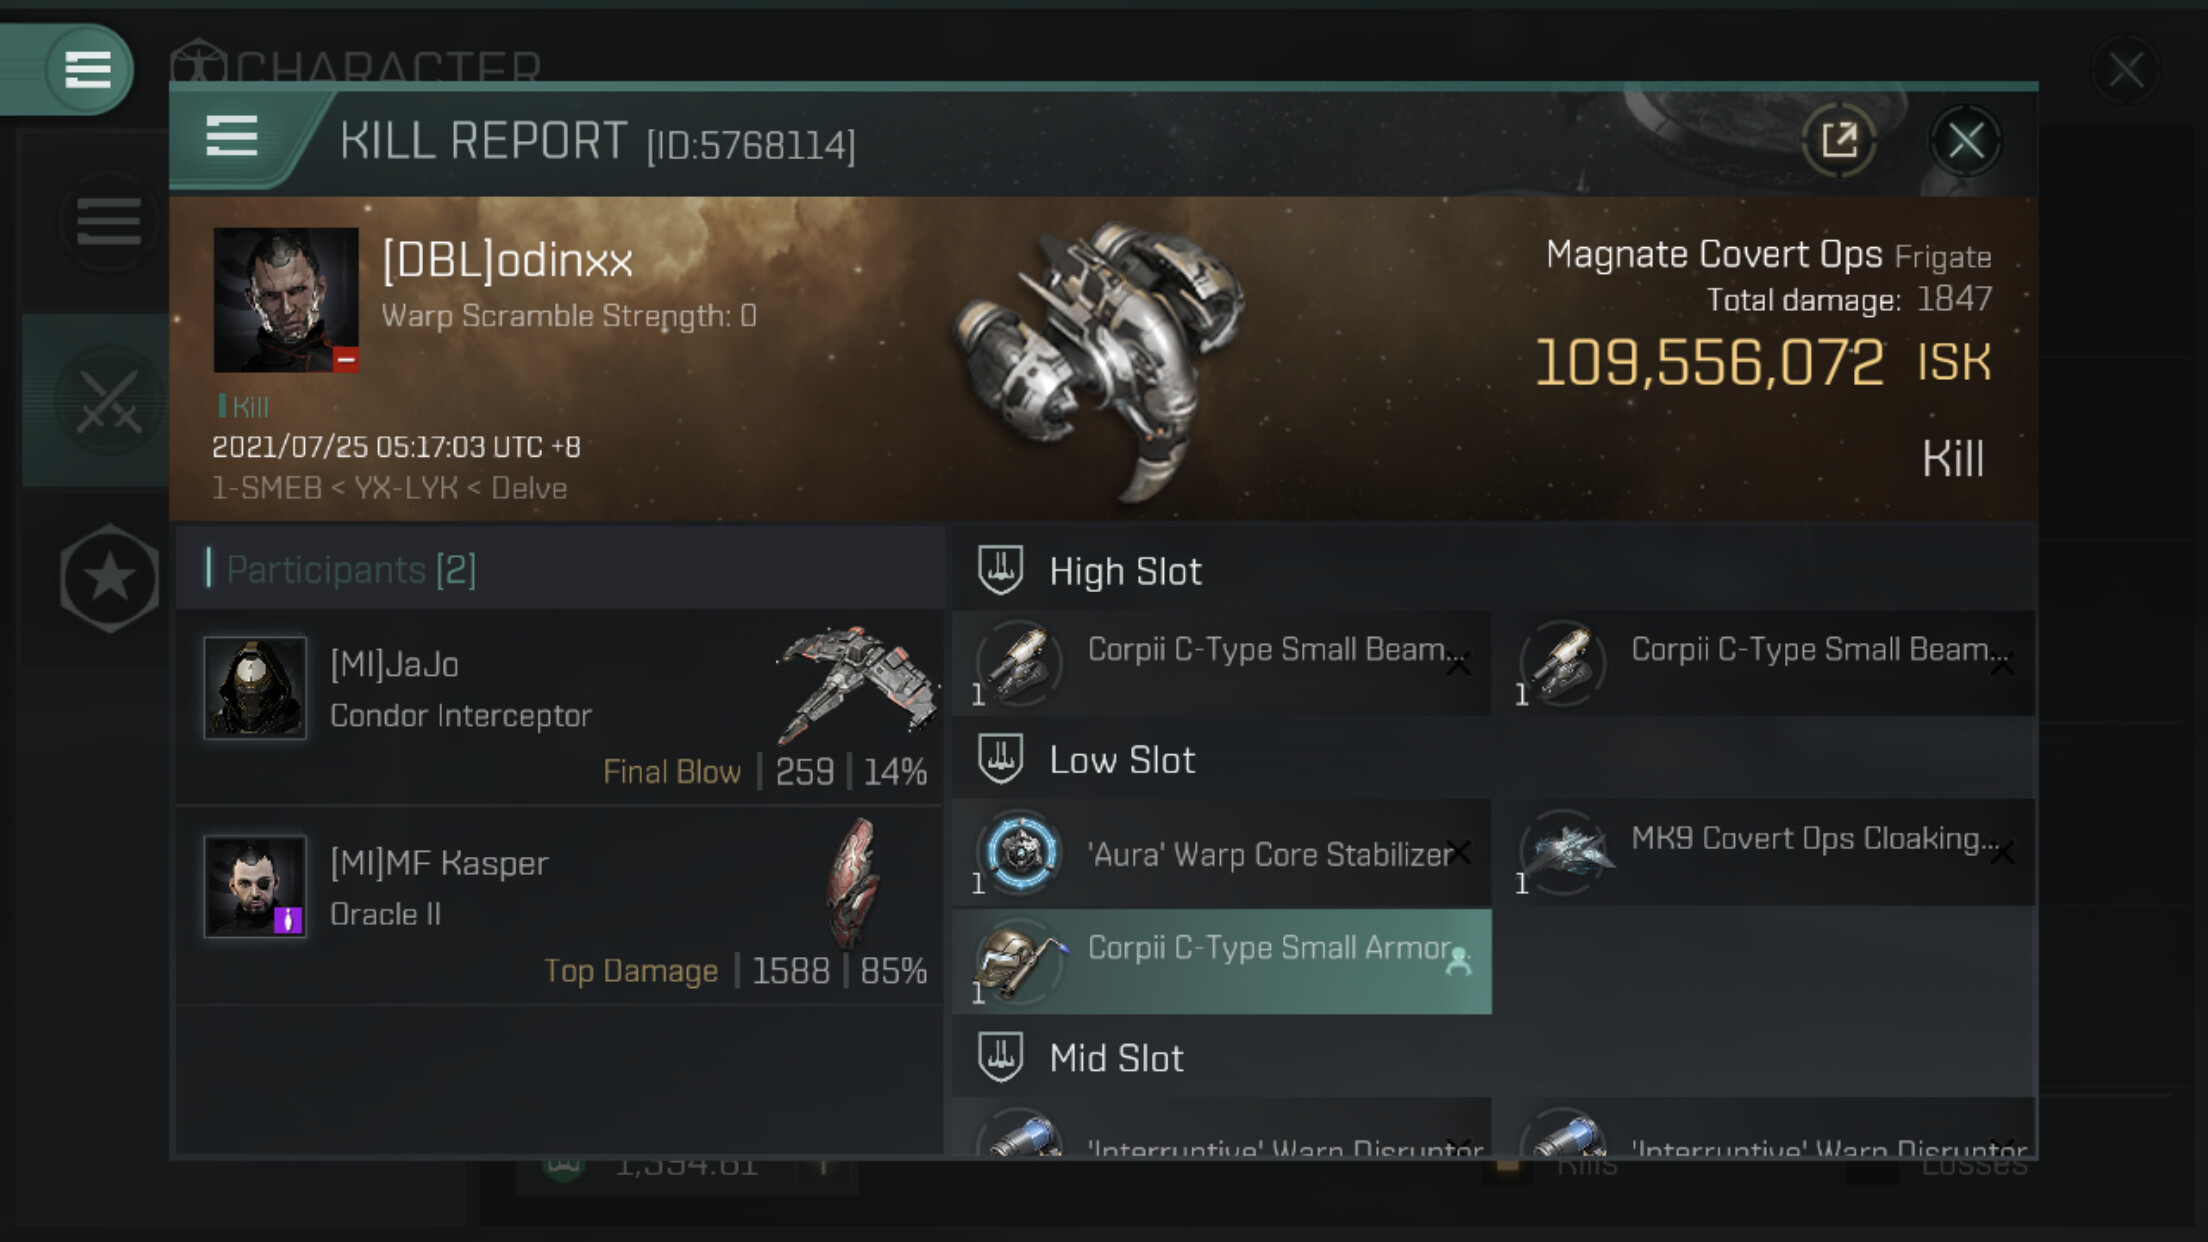Screen dimensions: 2208x1242
Task: Click the High Slot section header
Action: pos(1124,571)
